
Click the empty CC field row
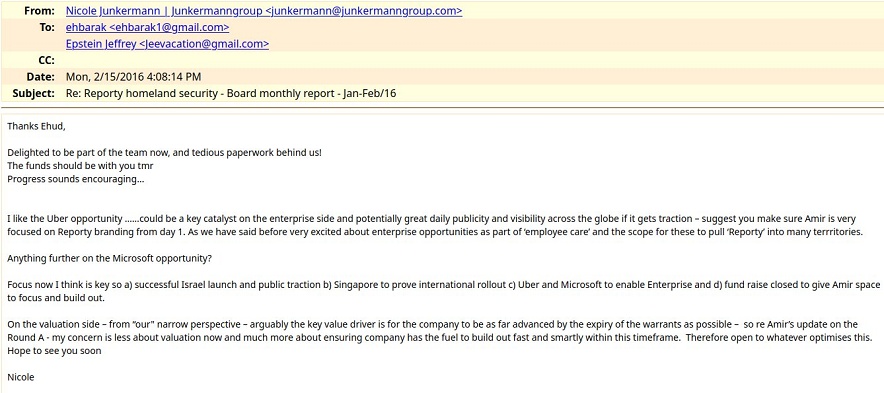pos(472,60)
